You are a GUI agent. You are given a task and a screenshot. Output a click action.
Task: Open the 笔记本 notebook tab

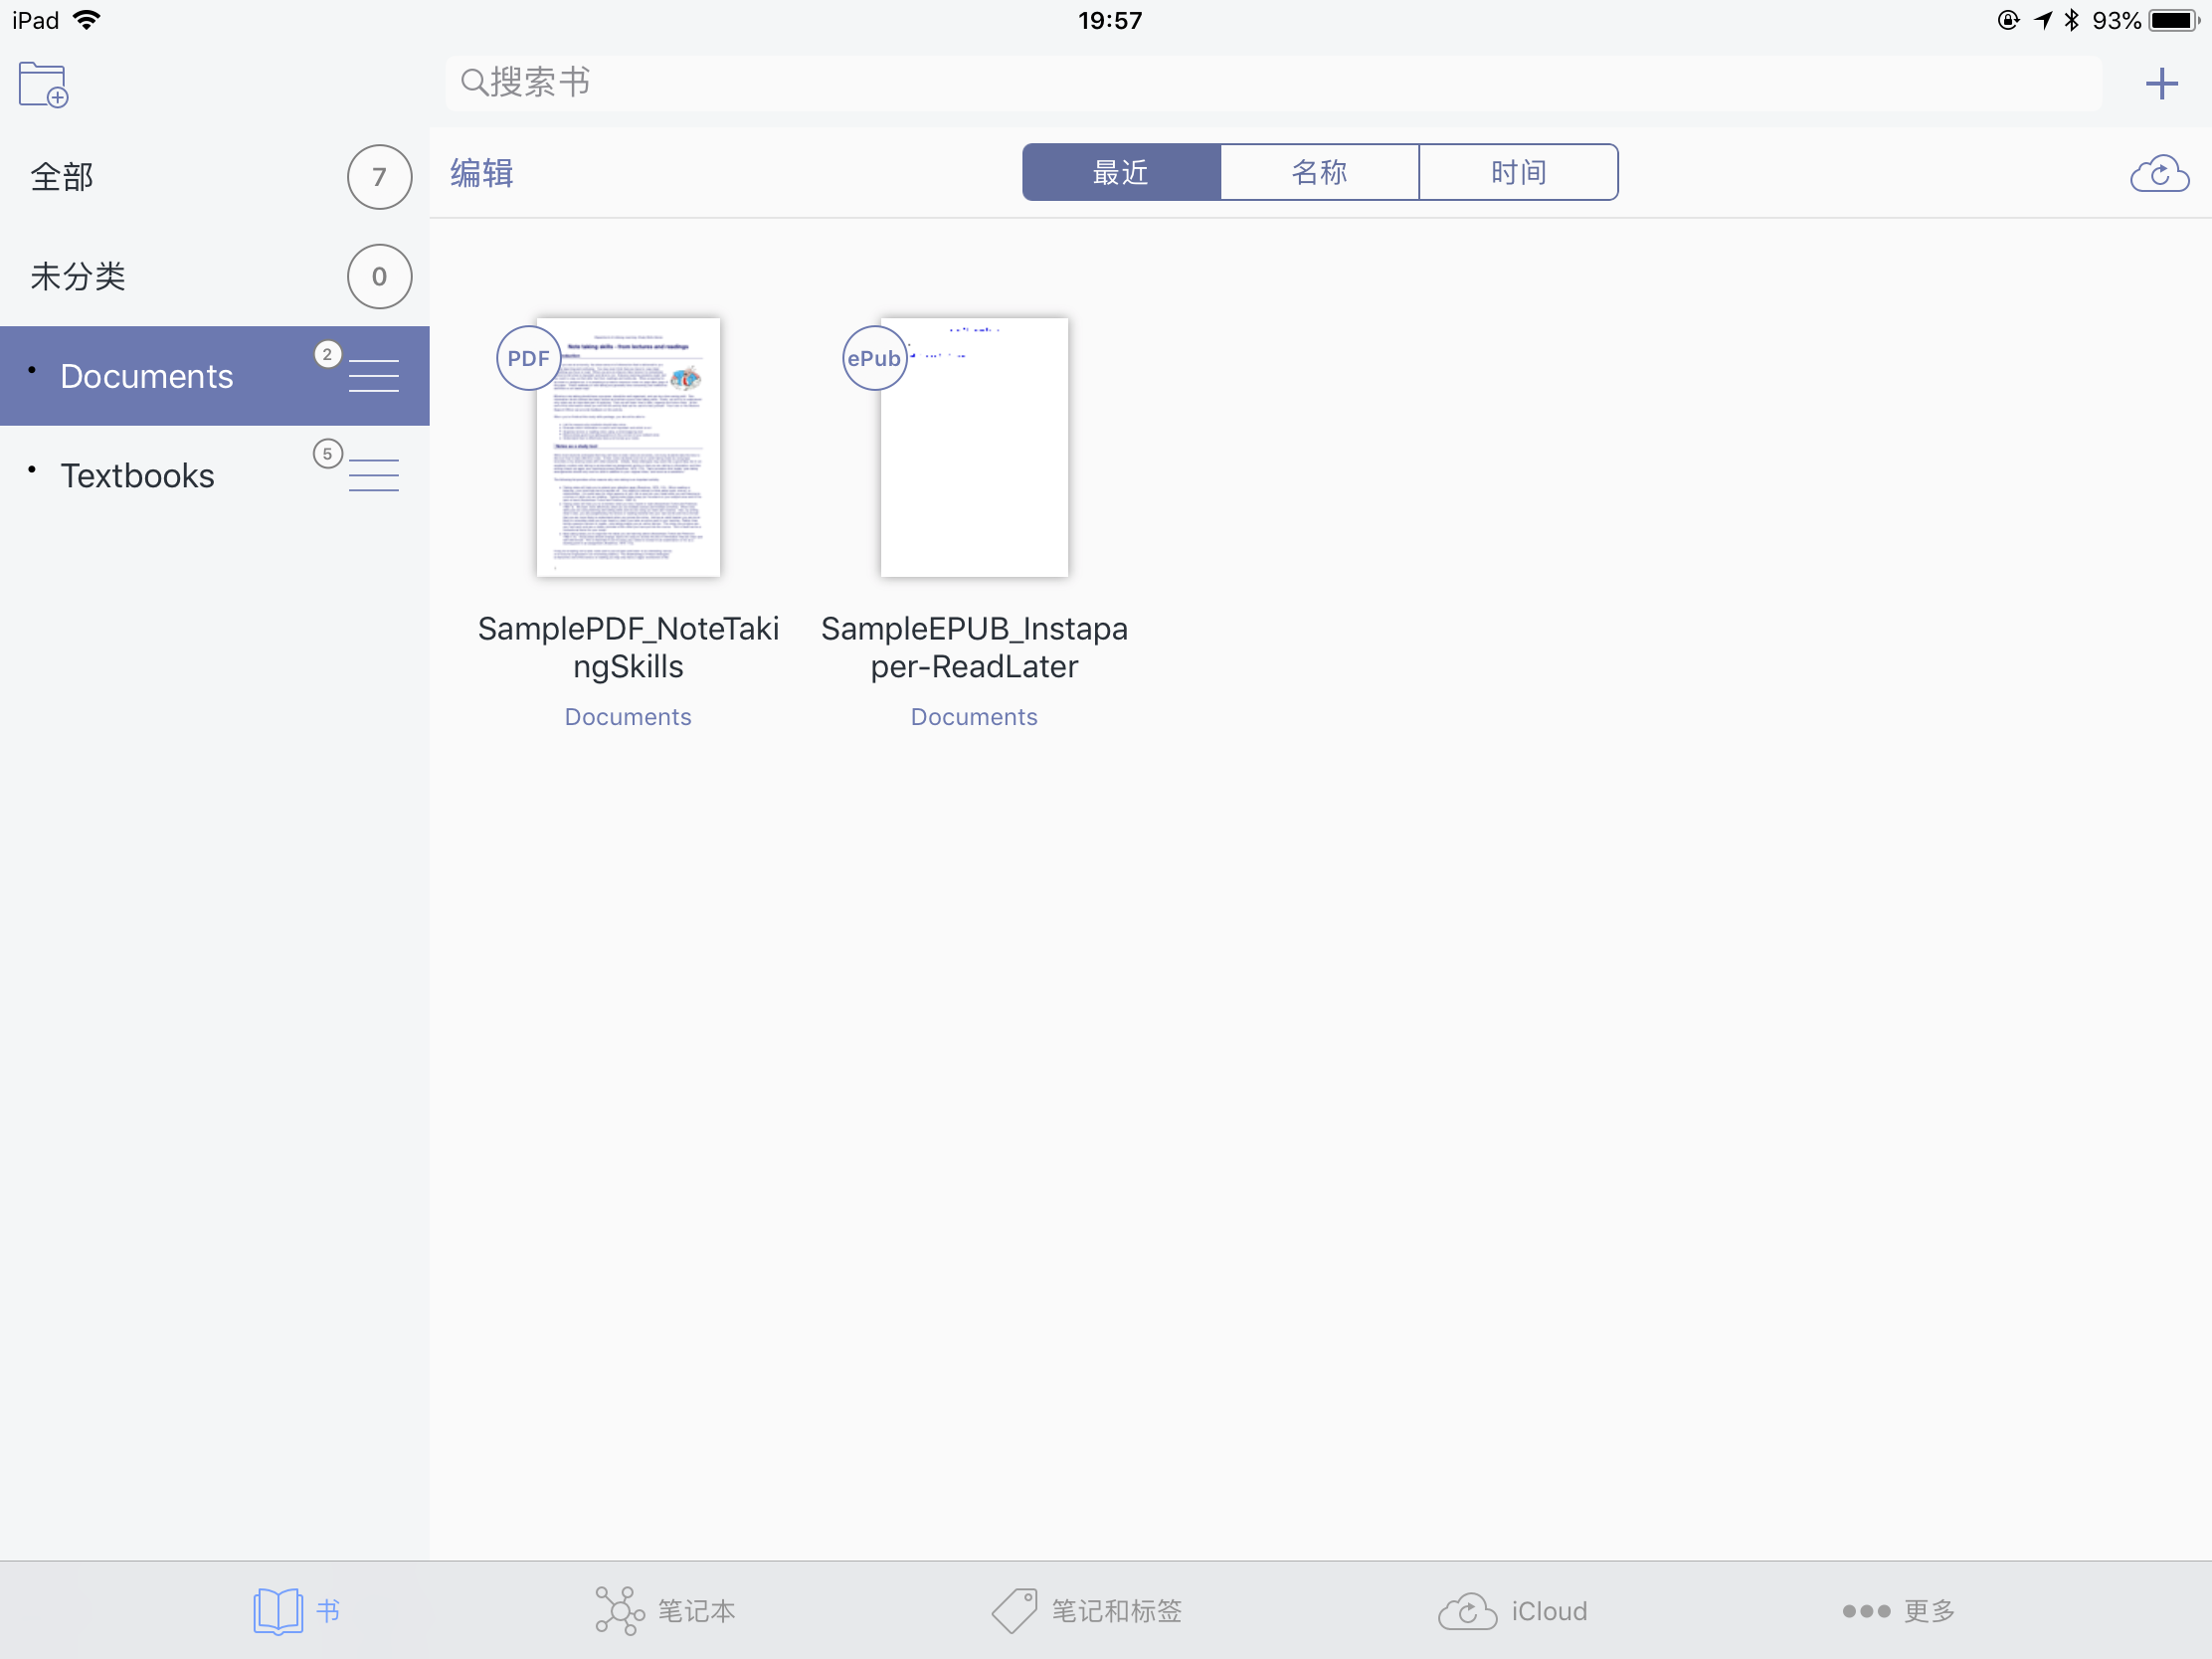point(665,1610)
